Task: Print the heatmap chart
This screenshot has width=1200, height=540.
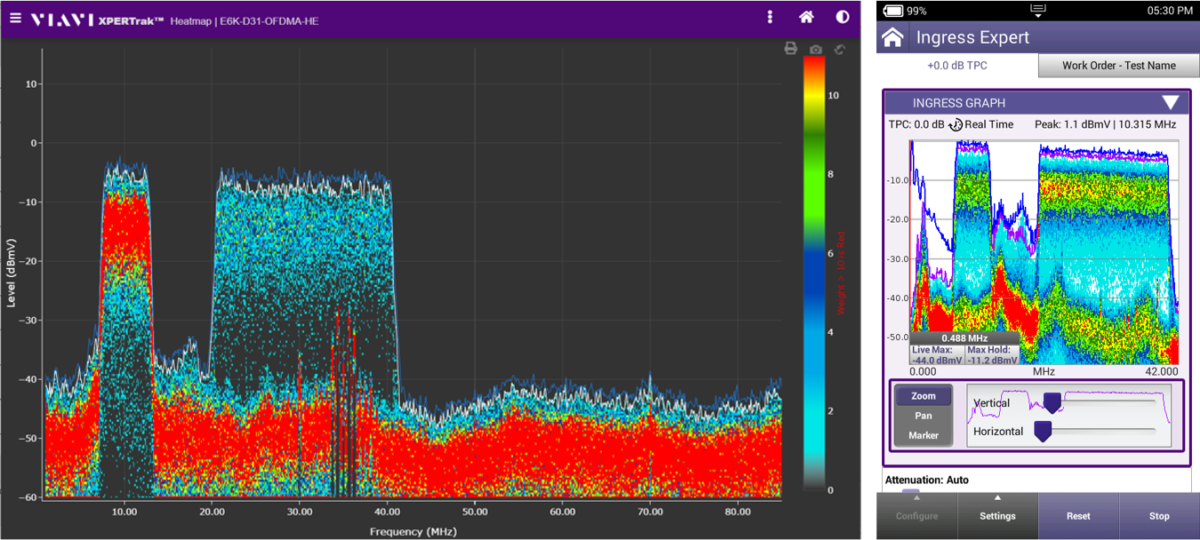Action: pyautogui.click(x=790, y=49)
